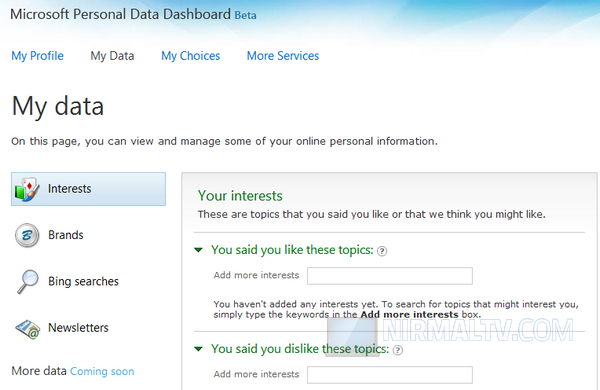Click the "You said you like these topics" heading
600x390 pixels.
point(292,250)
